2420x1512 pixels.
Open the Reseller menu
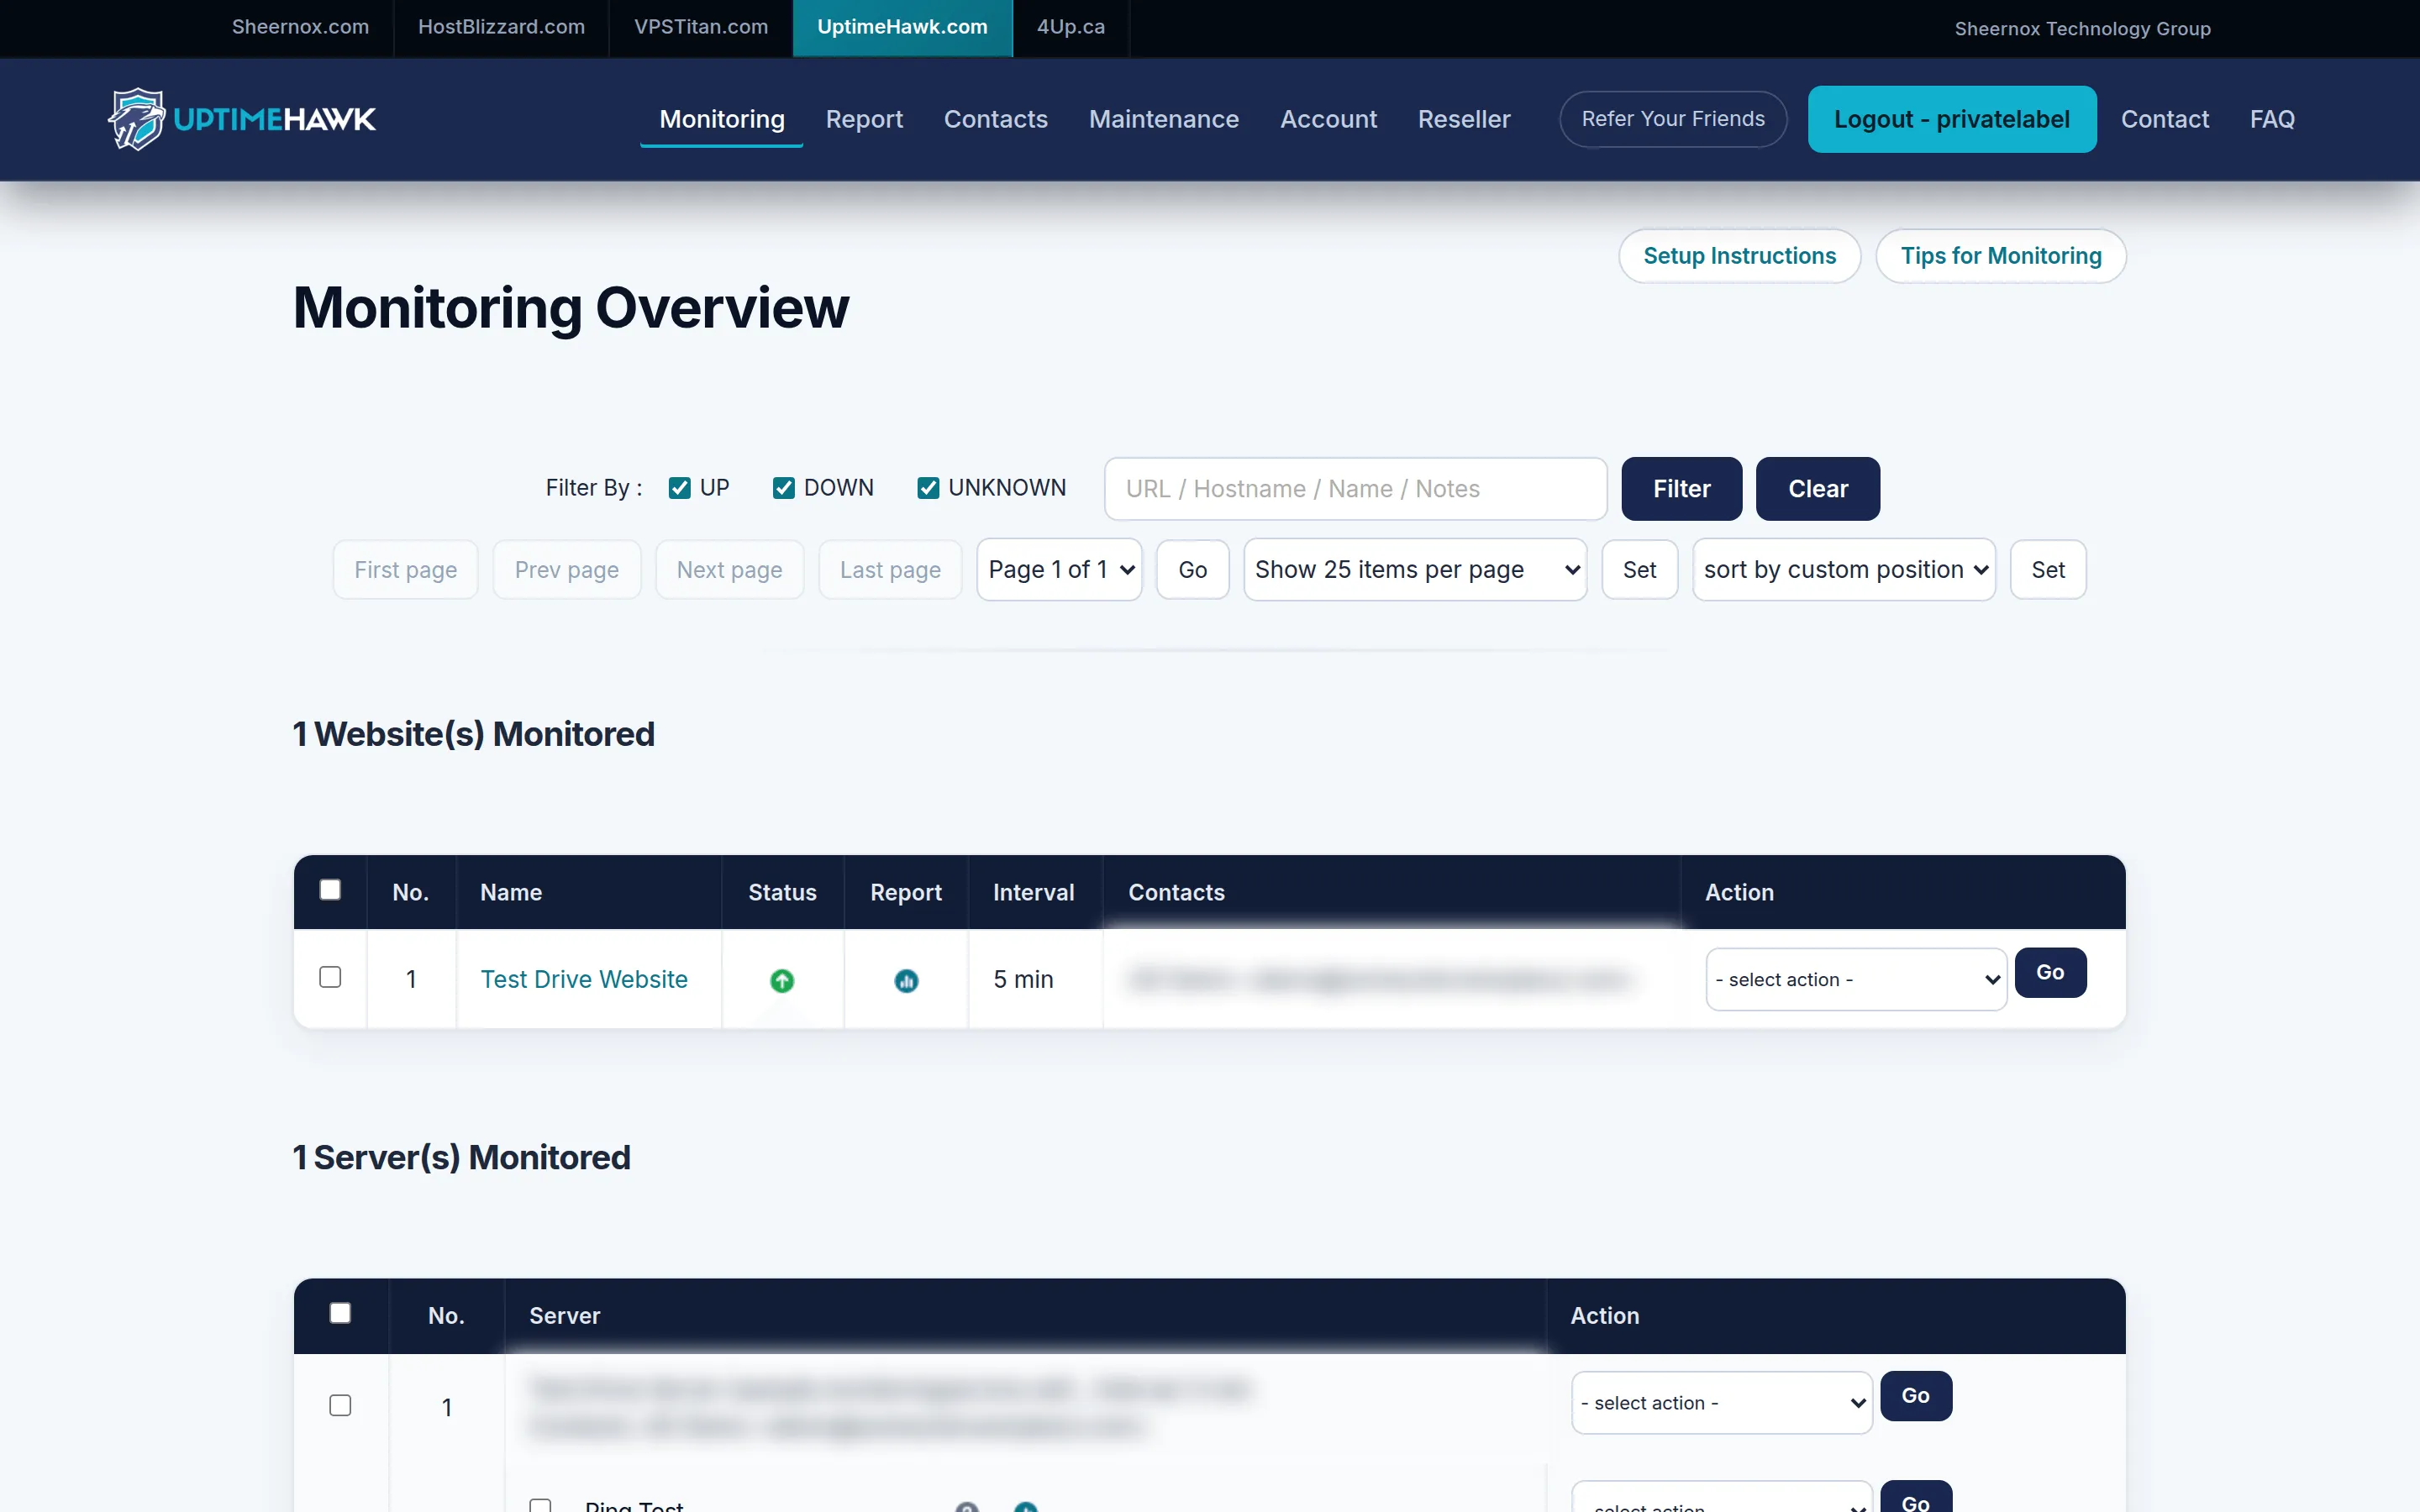pos(1464,119)
